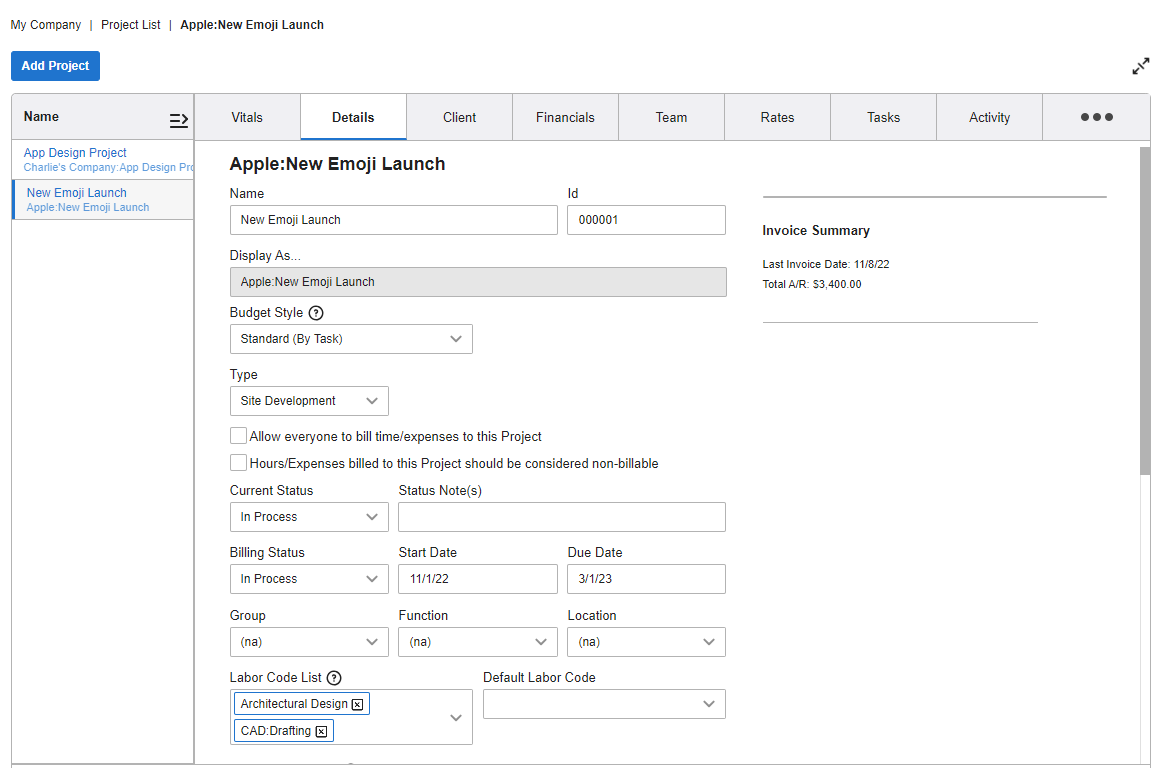The width and height of the screenshot is (1176, 768).
Task: Switch to the Financials tab
Action: [x=565, y=116]
